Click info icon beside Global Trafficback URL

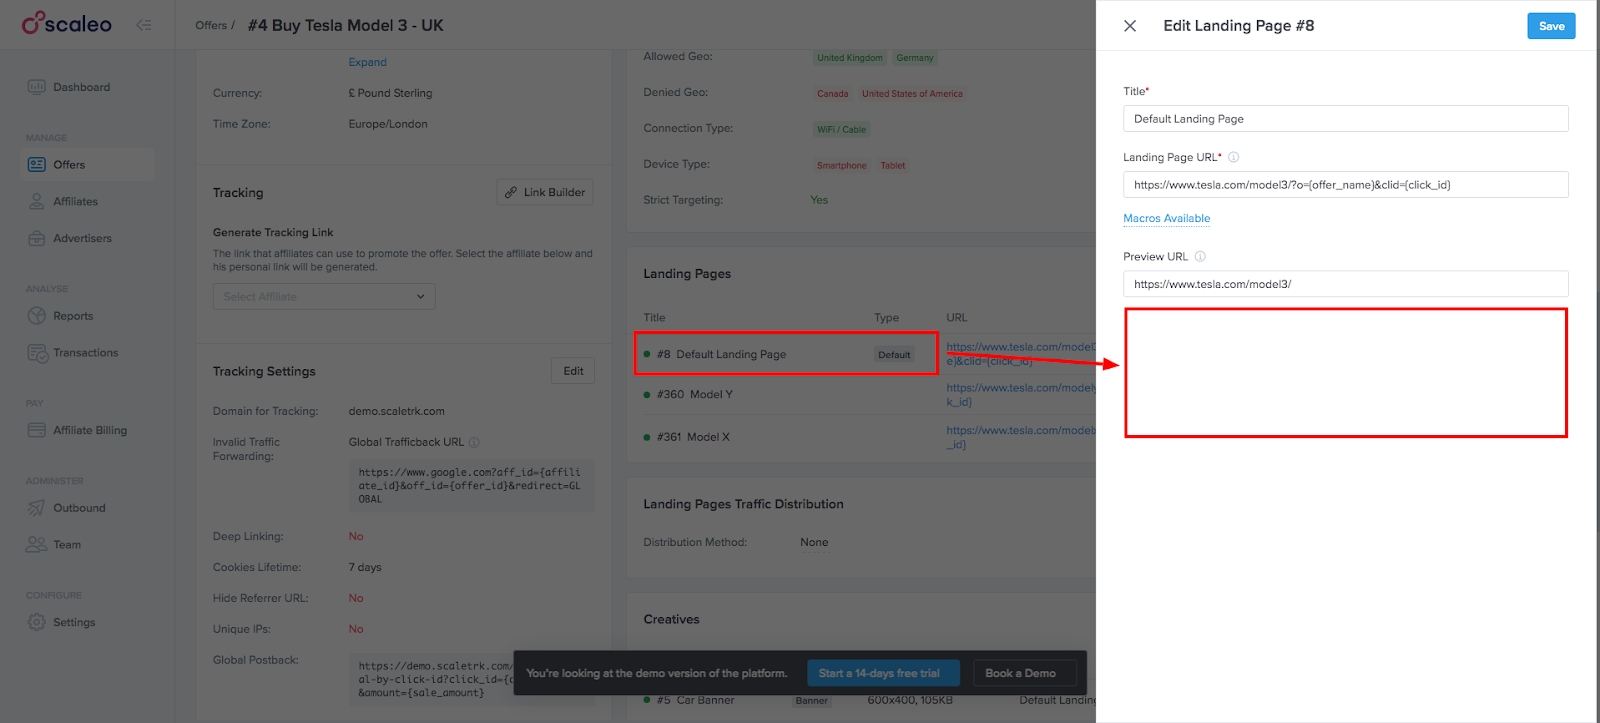(474, 442)
